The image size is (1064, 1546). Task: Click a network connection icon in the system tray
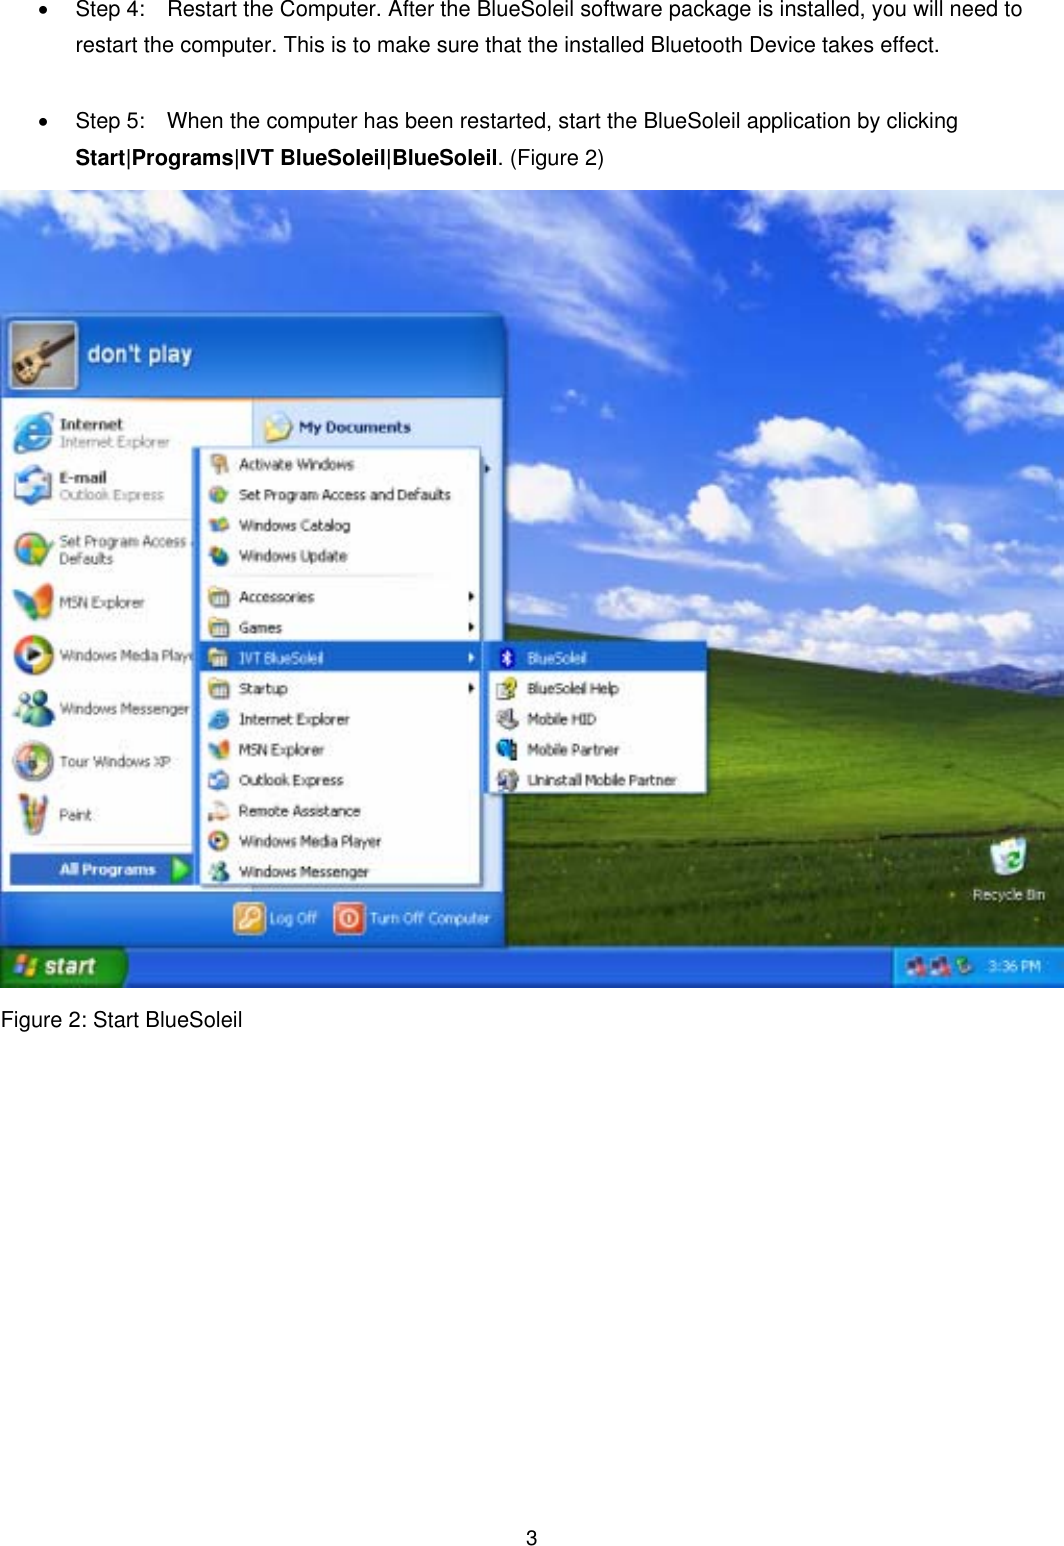917,965
